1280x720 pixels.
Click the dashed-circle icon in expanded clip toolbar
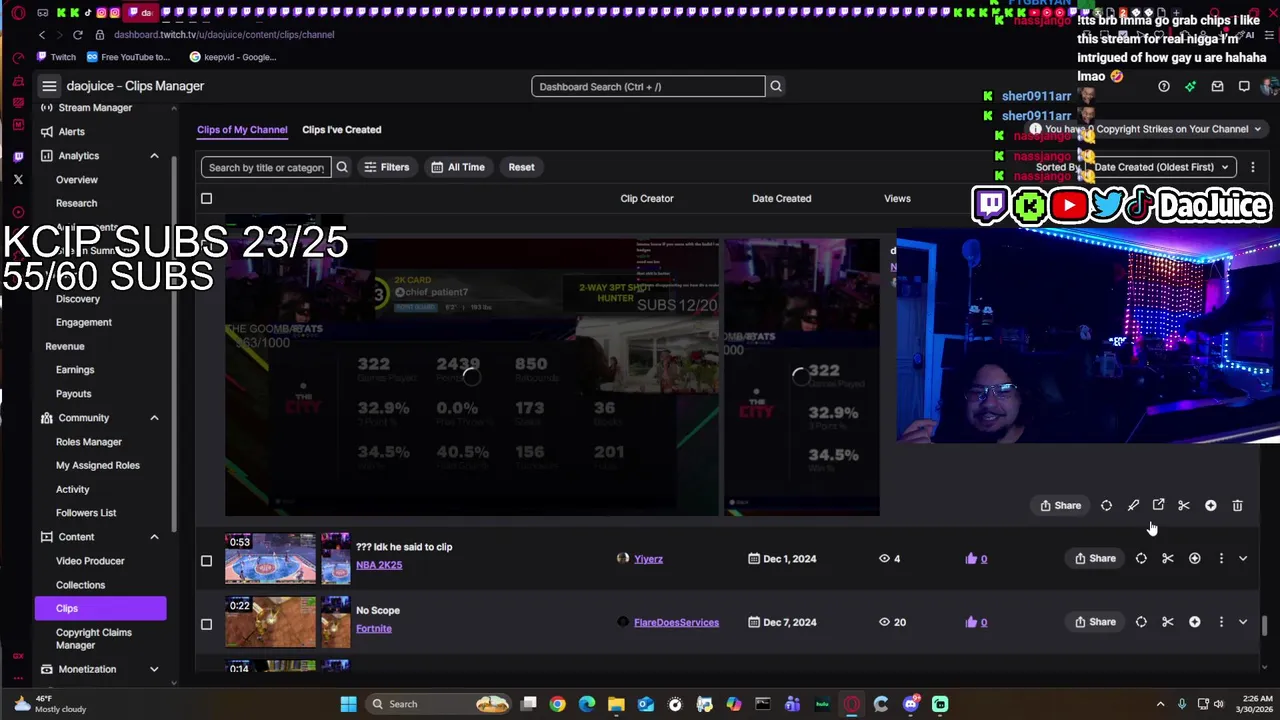click(1106, 506)
